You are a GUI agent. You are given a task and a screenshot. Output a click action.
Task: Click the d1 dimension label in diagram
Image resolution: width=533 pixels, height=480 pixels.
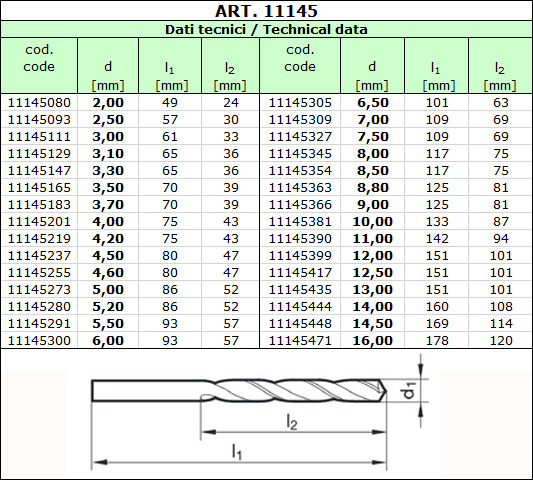(409, 390)
